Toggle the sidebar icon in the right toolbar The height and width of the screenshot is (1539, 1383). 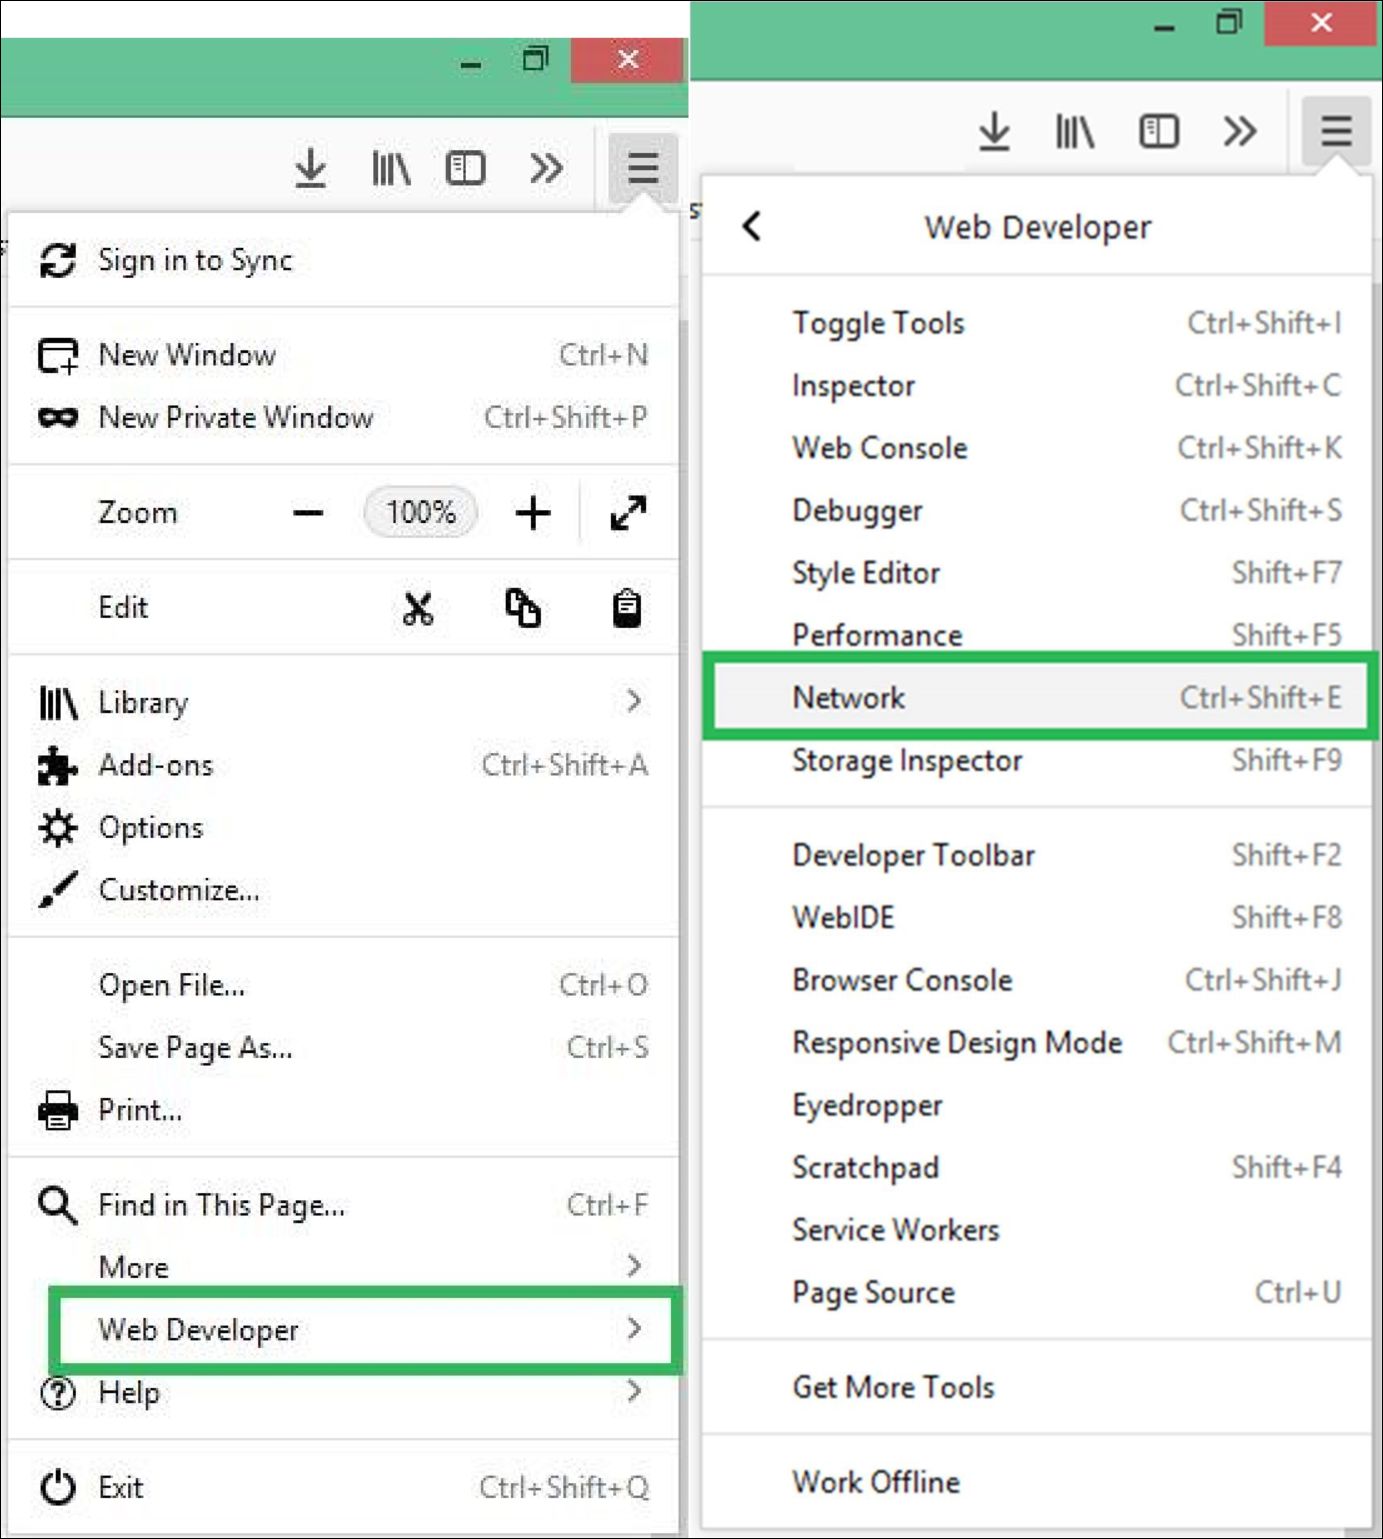click(1158, 131)
